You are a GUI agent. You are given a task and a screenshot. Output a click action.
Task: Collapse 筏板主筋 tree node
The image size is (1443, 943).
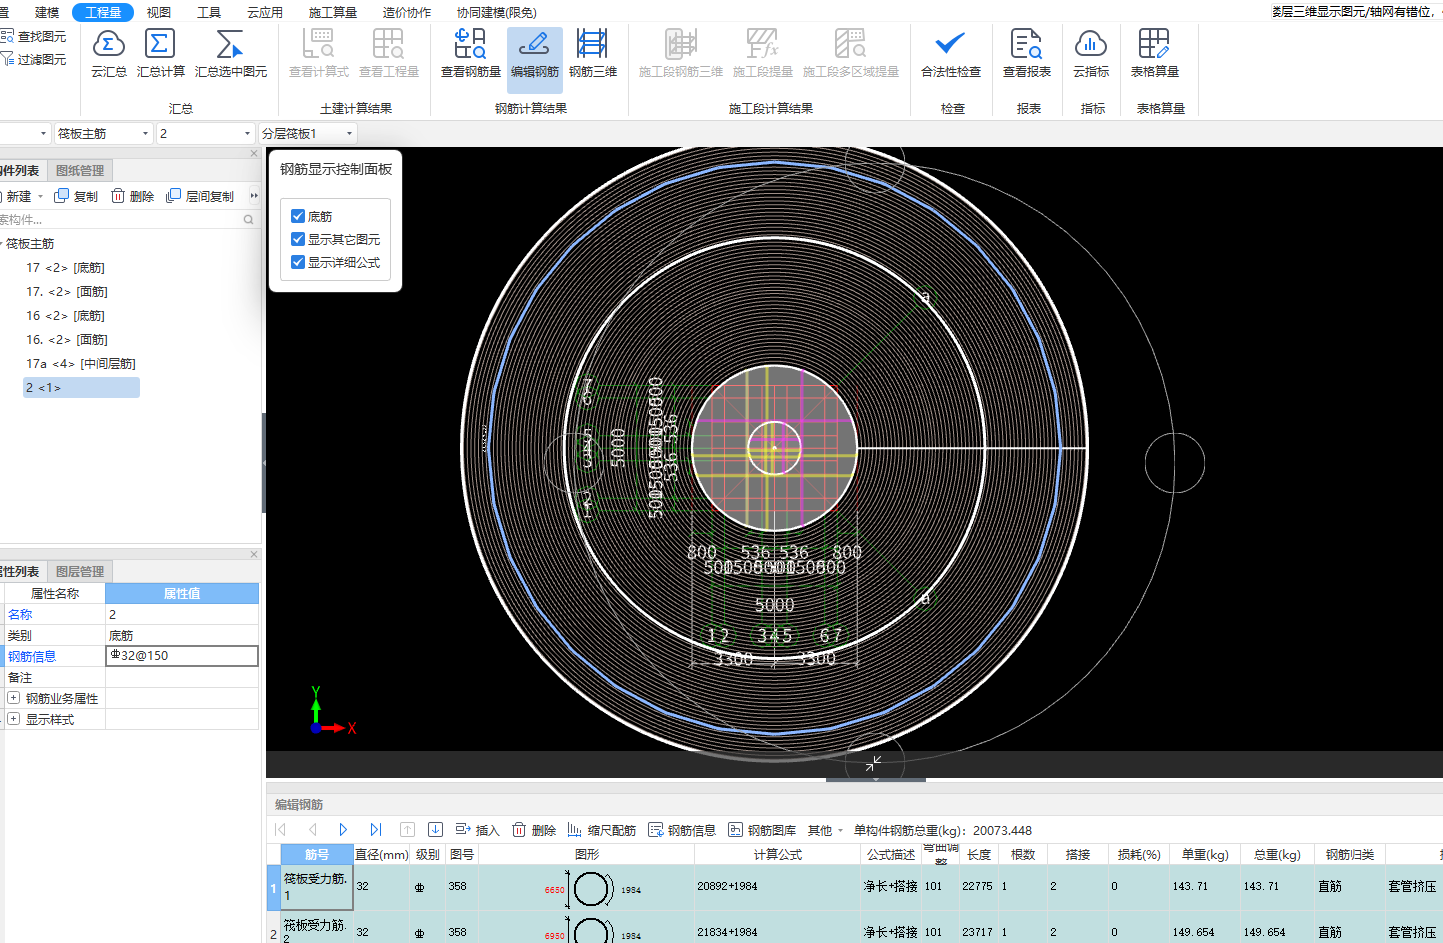2,244
